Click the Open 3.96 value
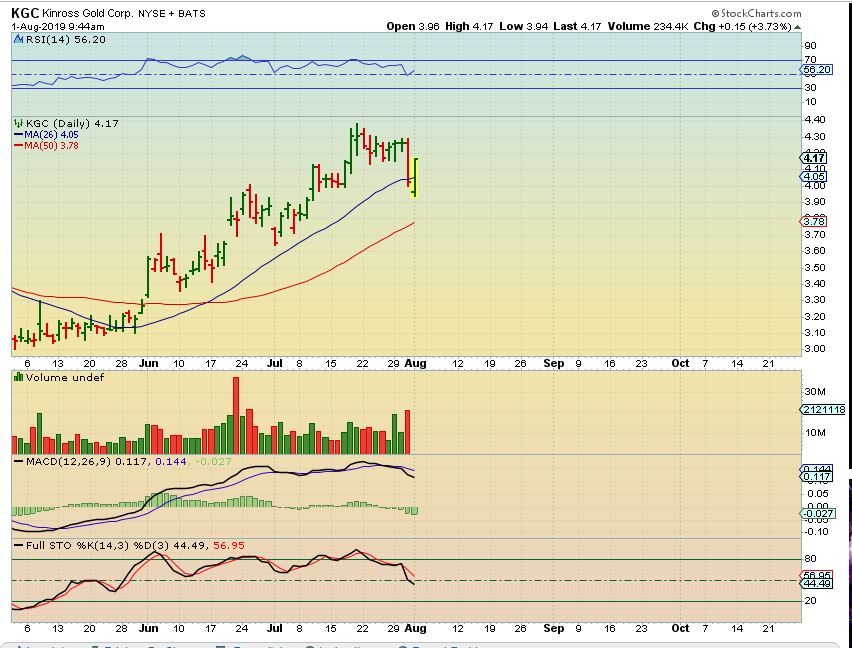 (x=413, y=27)
